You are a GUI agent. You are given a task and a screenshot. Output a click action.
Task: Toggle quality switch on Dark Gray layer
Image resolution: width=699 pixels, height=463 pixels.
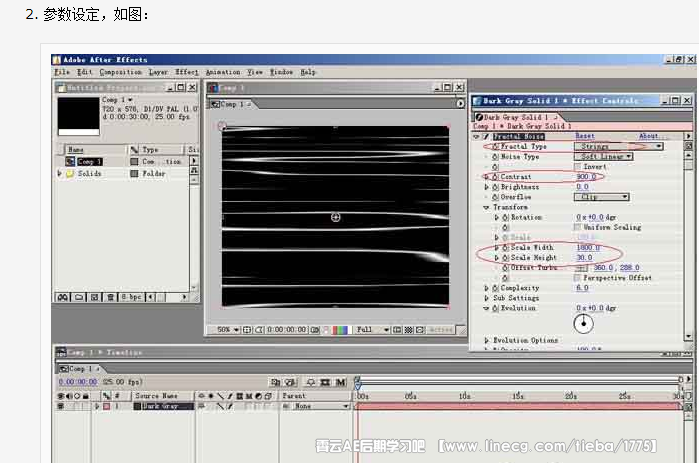(x=220, y=406)
